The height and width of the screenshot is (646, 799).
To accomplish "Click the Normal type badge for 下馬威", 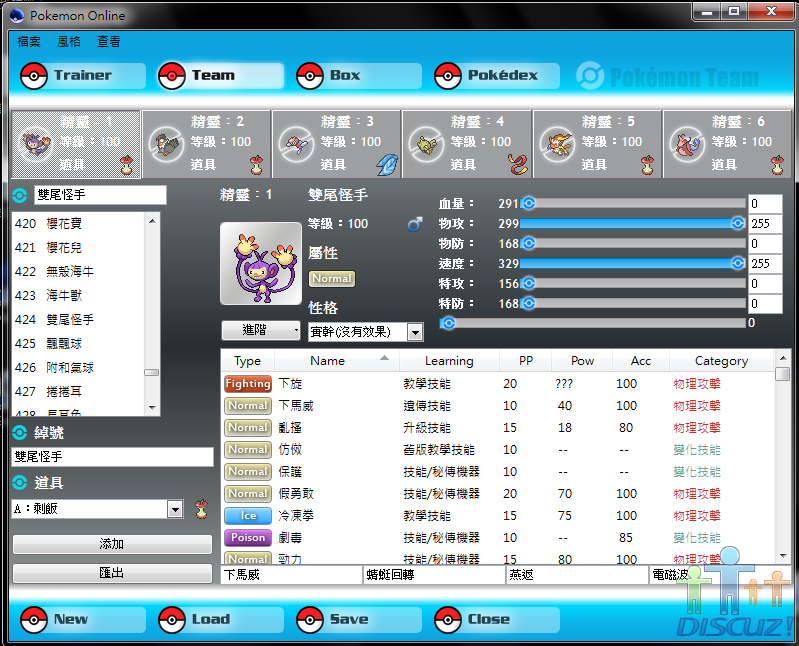I will tap(248, 406).
